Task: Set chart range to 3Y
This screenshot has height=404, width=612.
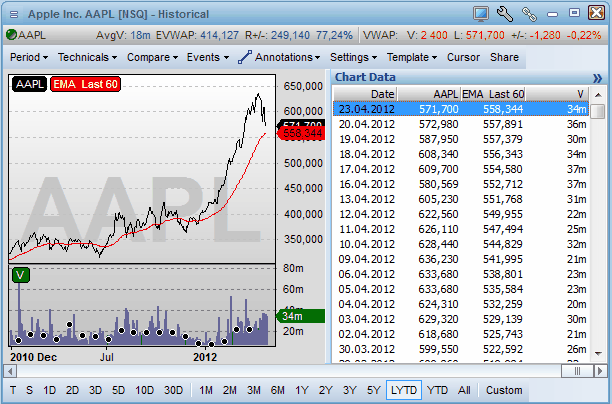Action: [x=350, y=390]
